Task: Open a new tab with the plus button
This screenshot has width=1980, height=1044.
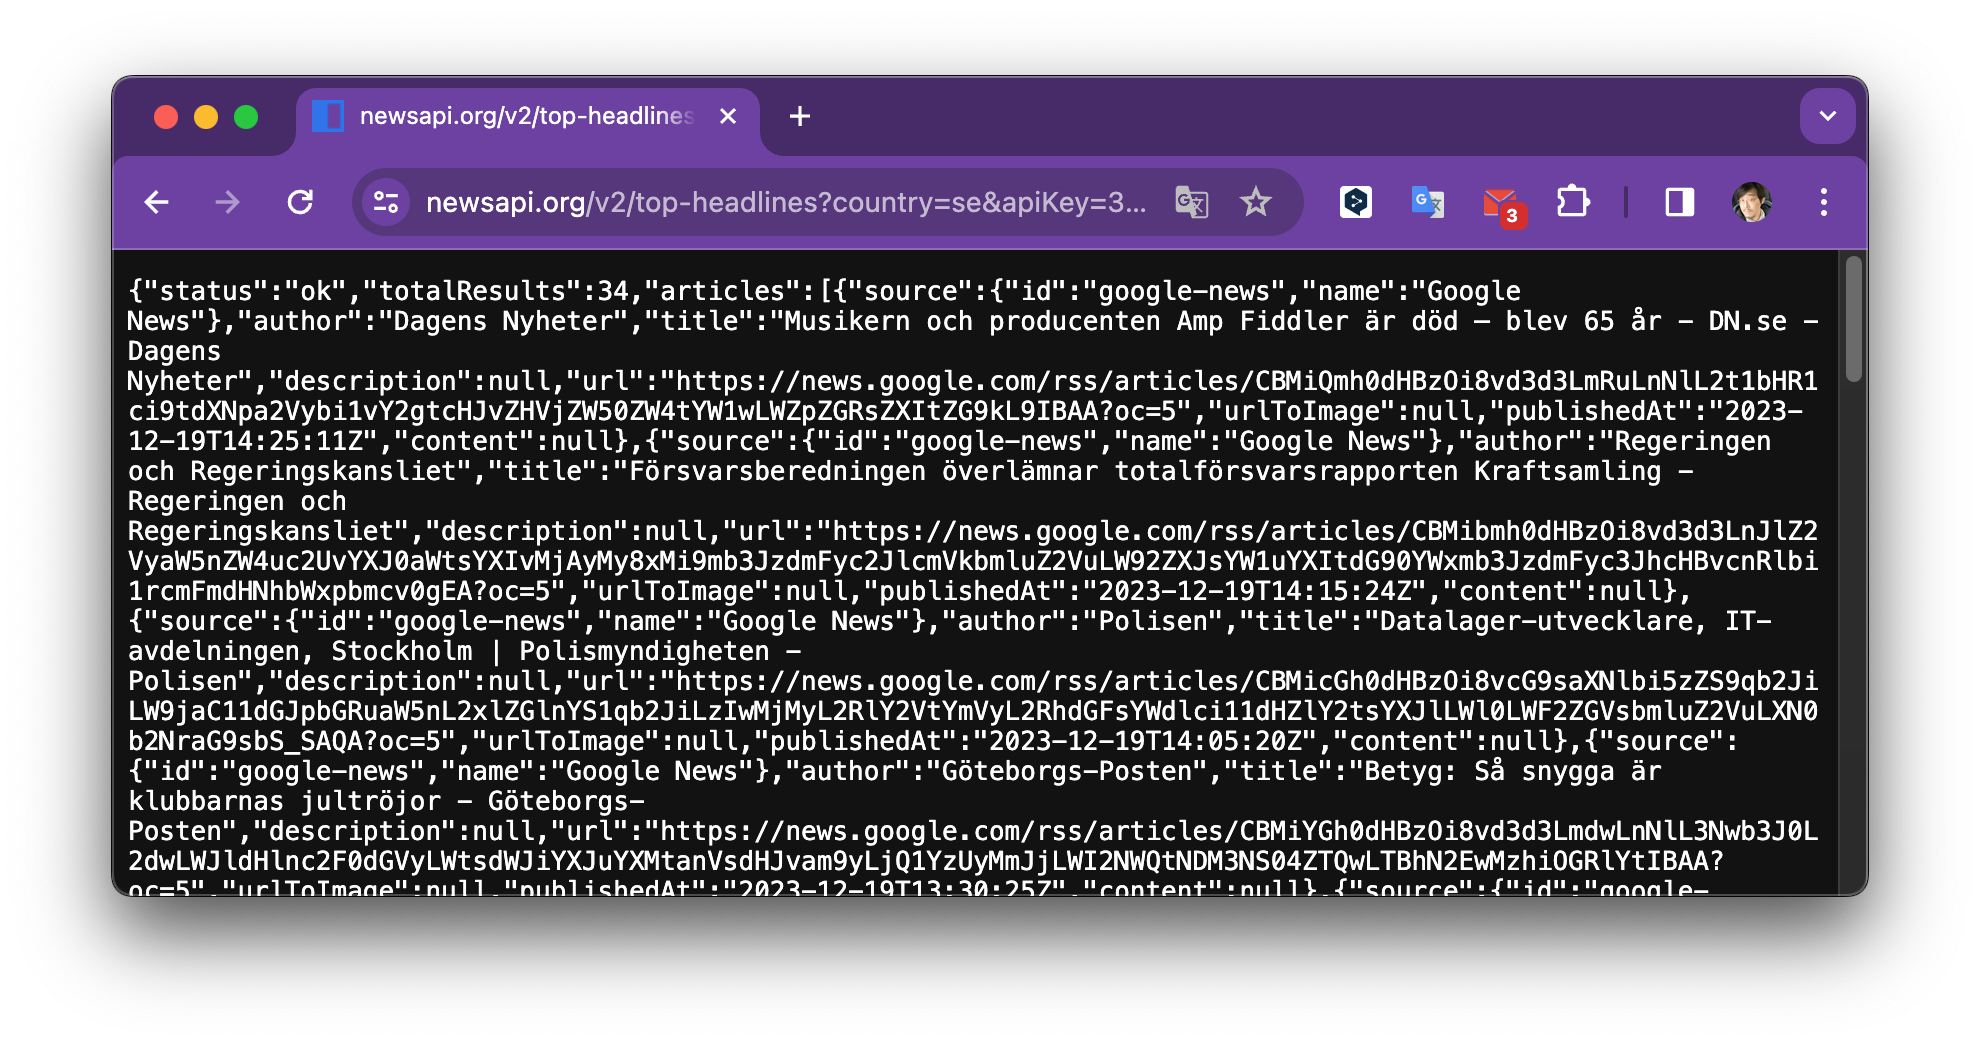Action: [x=800, y=117]
